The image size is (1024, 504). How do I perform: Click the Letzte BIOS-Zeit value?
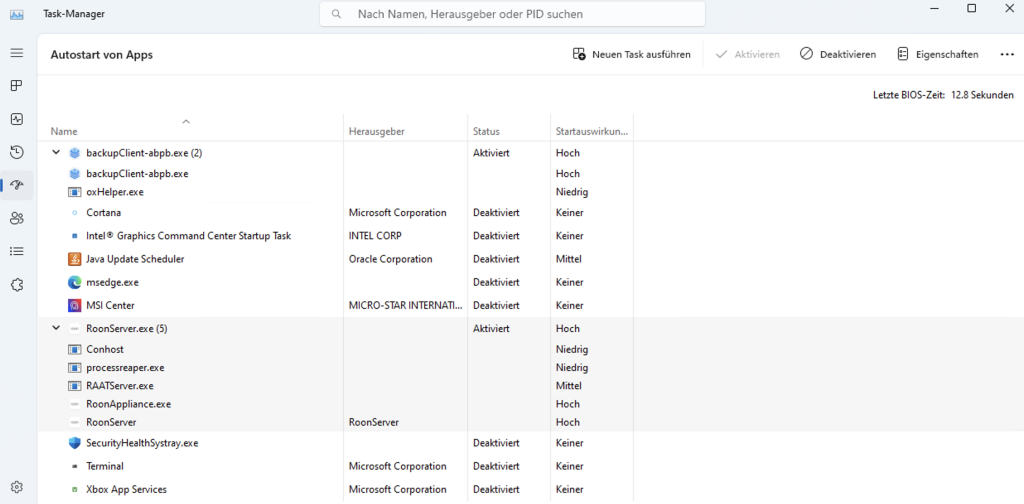click(982, 95)
